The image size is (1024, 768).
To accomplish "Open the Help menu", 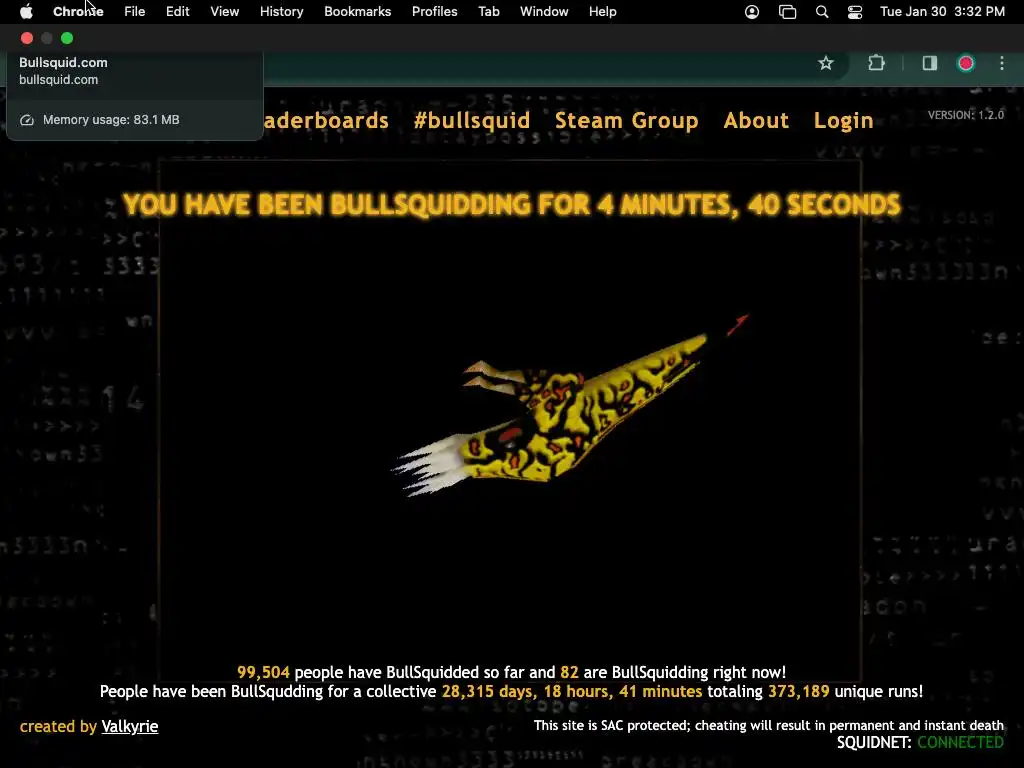I will click(x=602, y=12).
